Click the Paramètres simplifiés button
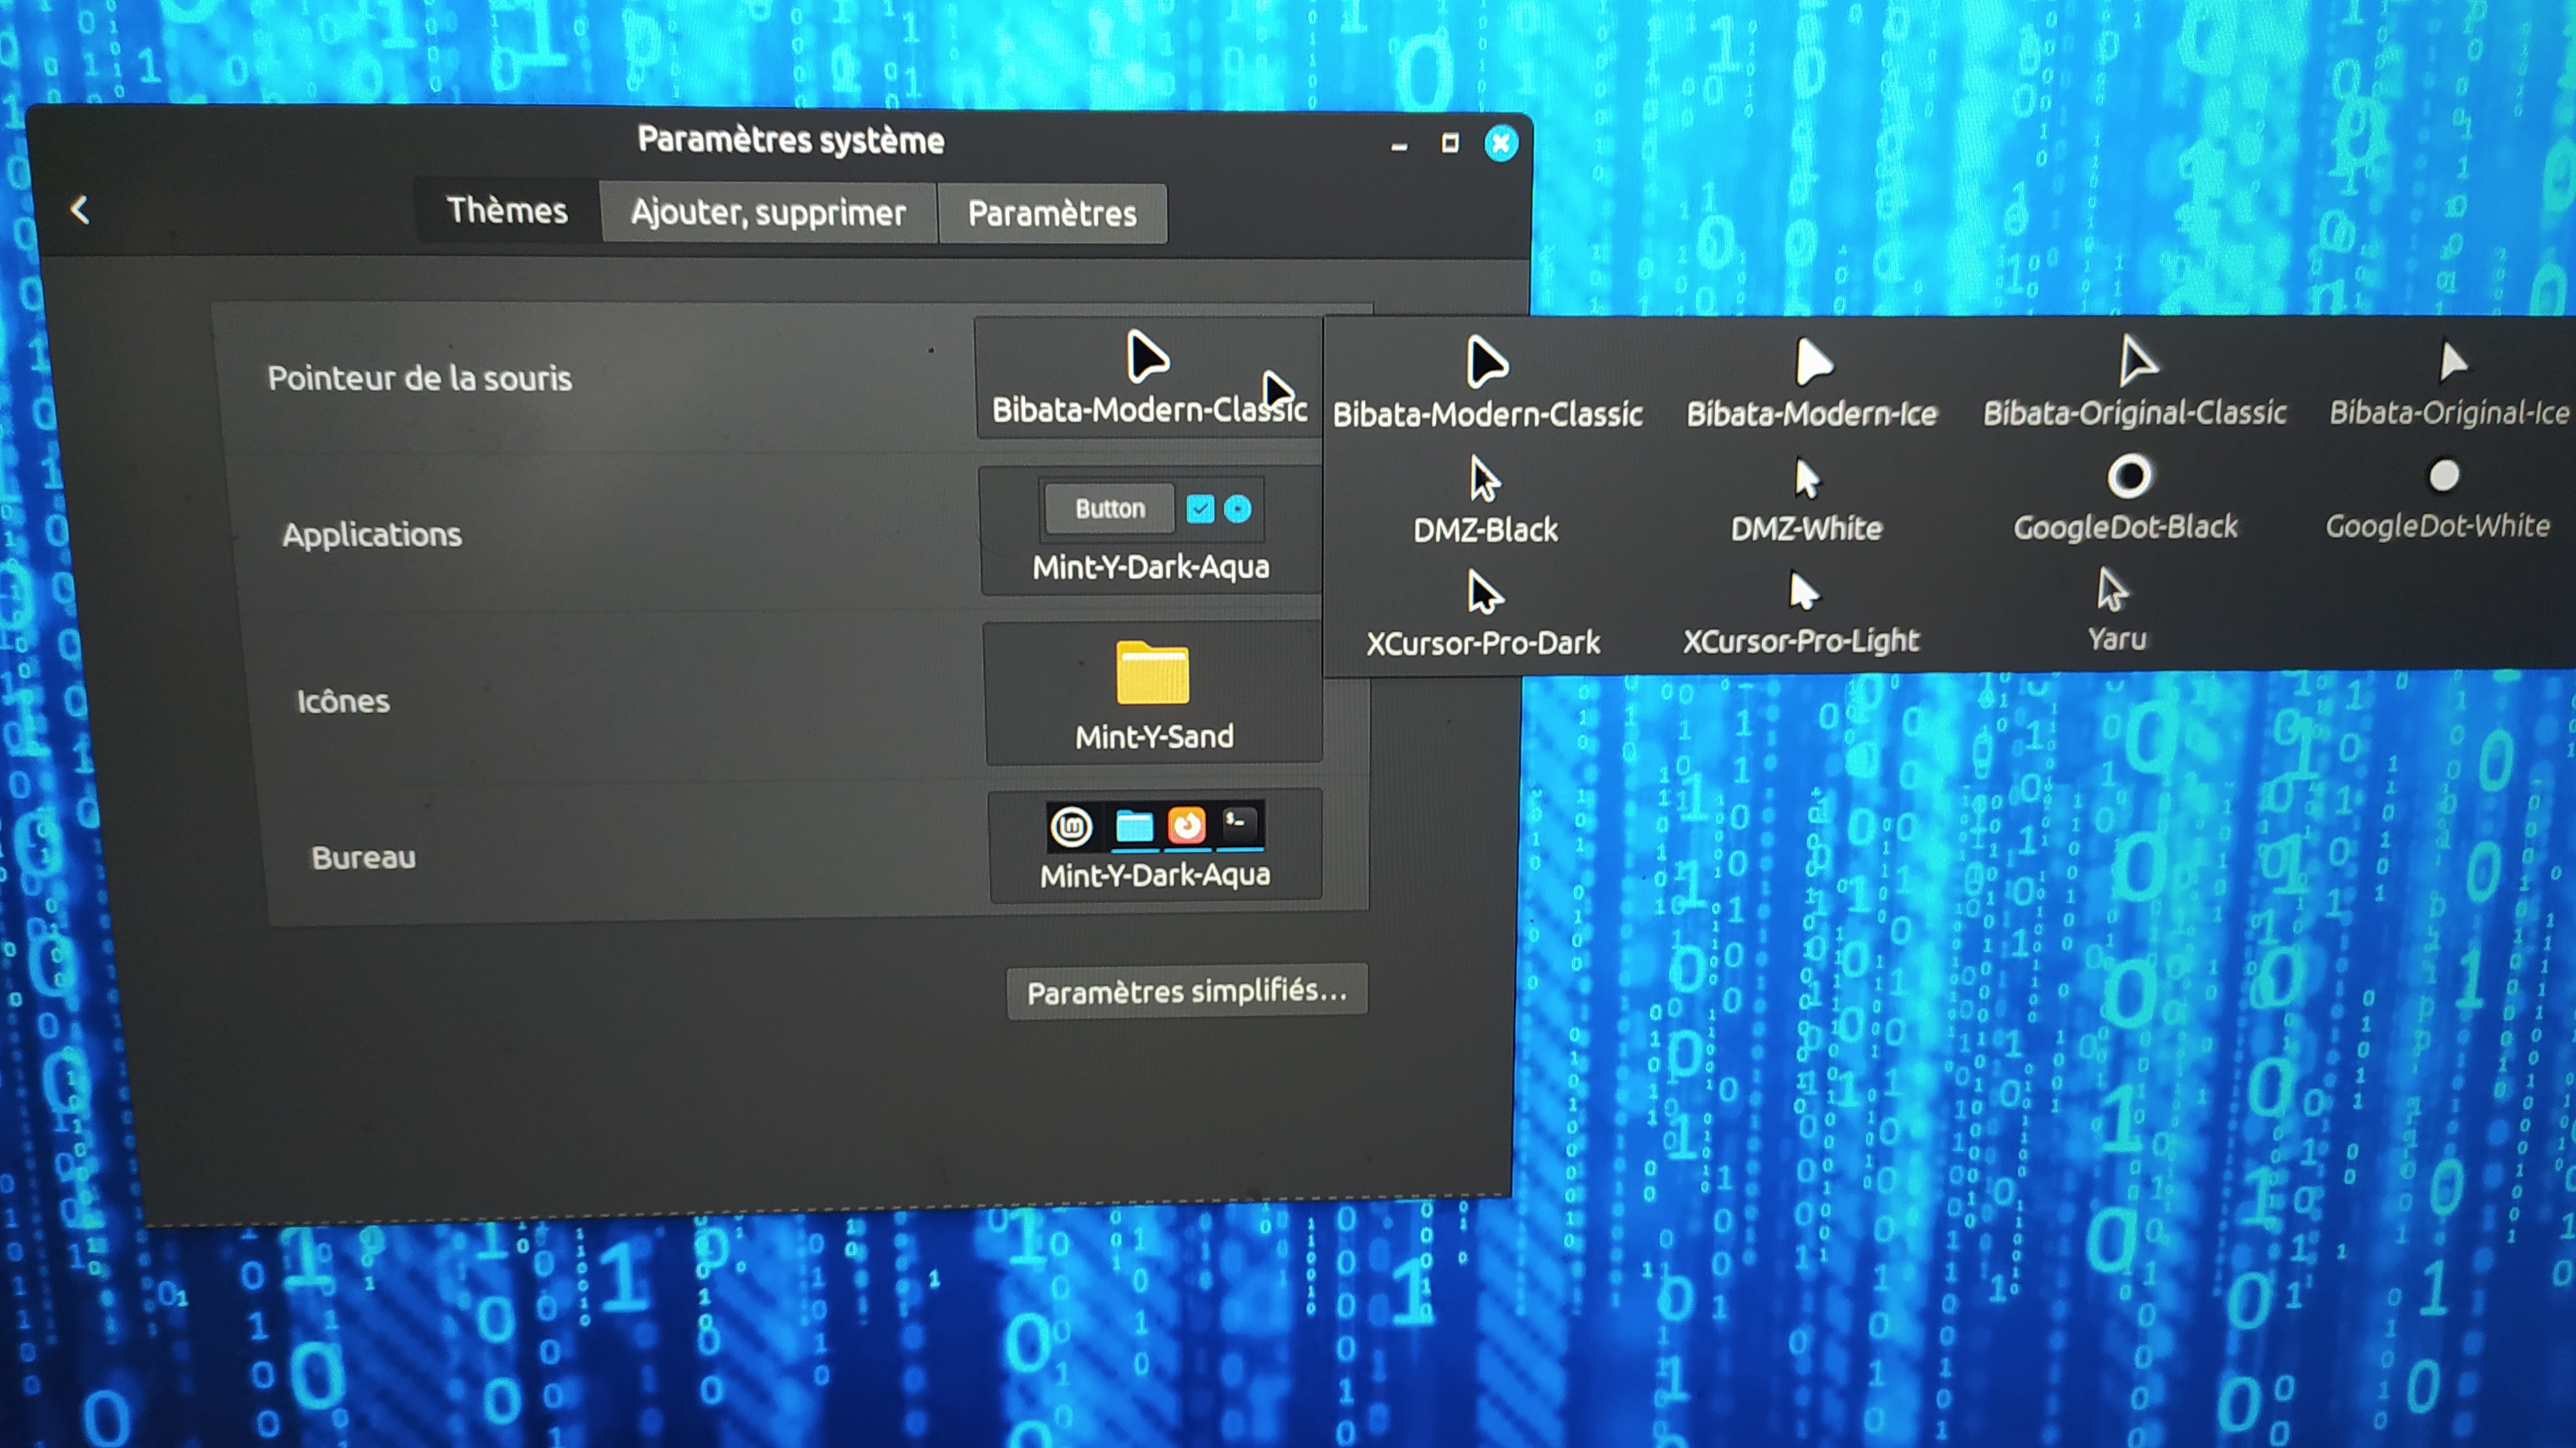 [1186, 991]
